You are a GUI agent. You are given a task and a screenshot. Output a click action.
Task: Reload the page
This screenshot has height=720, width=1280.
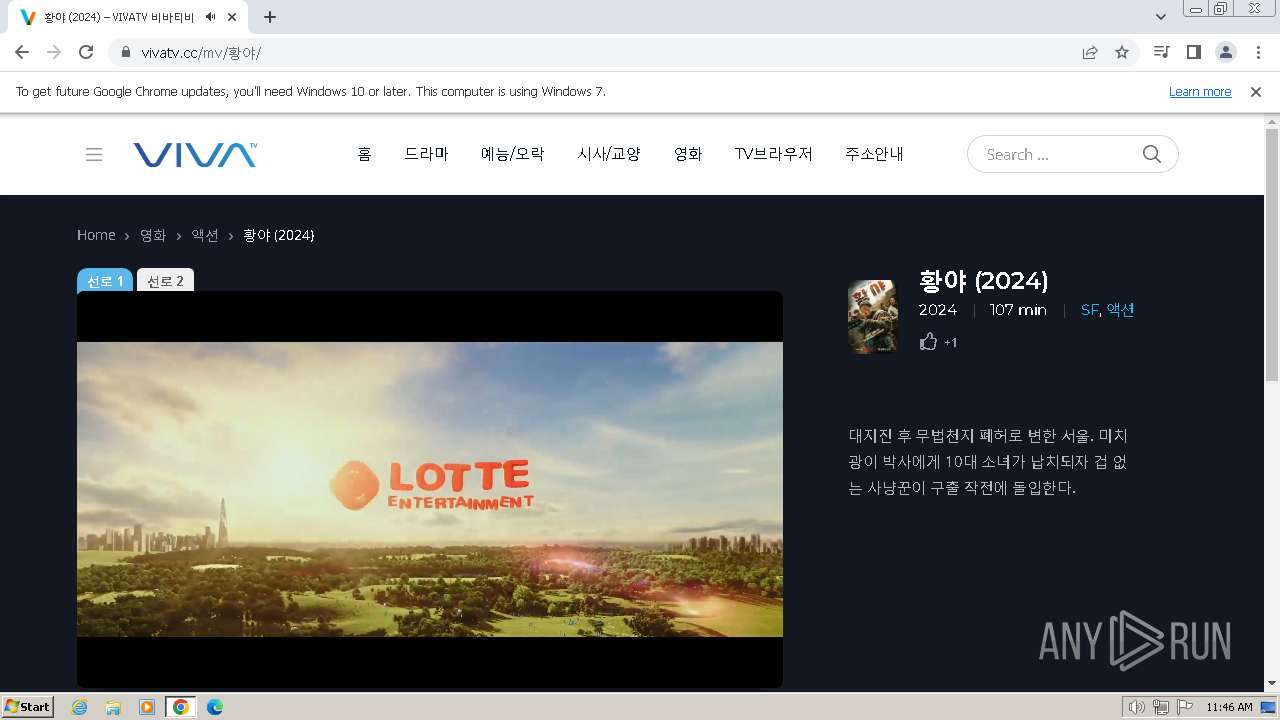pyautogui.click(x=86, y=52)
